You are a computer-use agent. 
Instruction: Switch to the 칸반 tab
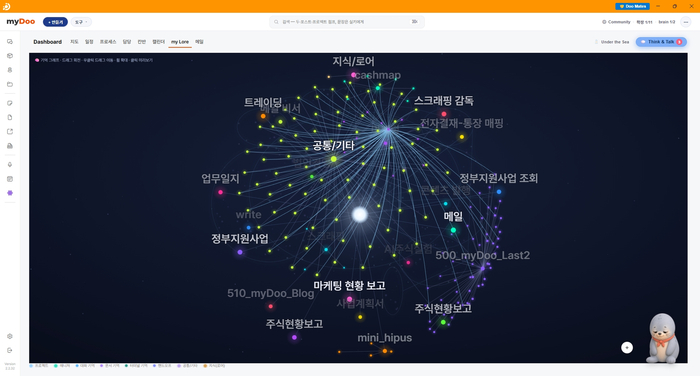142,42
